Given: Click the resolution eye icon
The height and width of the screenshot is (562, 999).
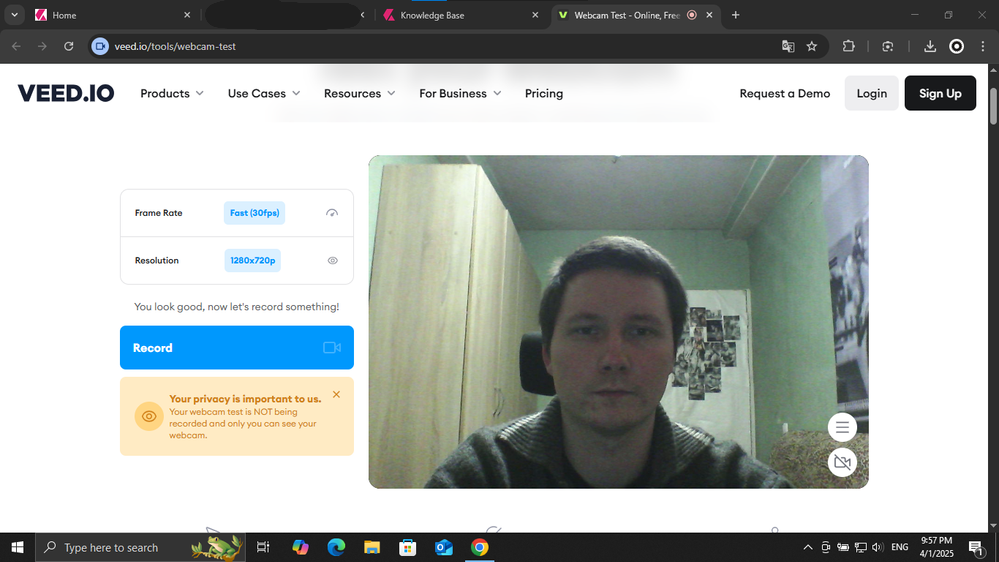Looking at the screenshot, I should (x=333, y=261).
